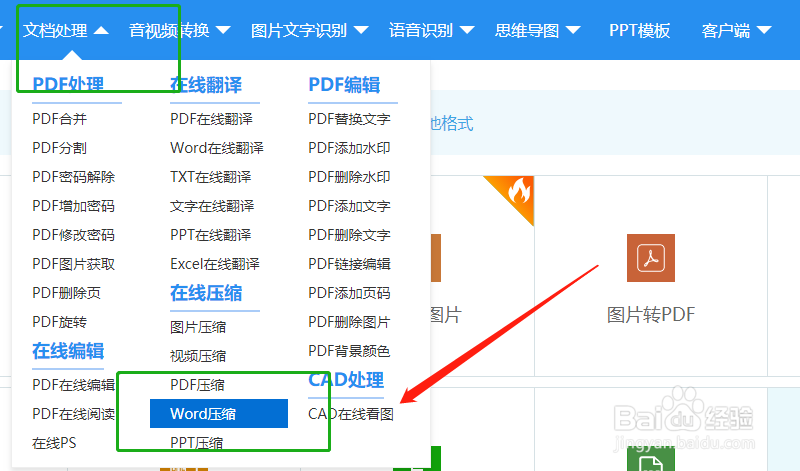Select PDF删除水印
This screenshot has height=471, width=800.
pos(349,177)
